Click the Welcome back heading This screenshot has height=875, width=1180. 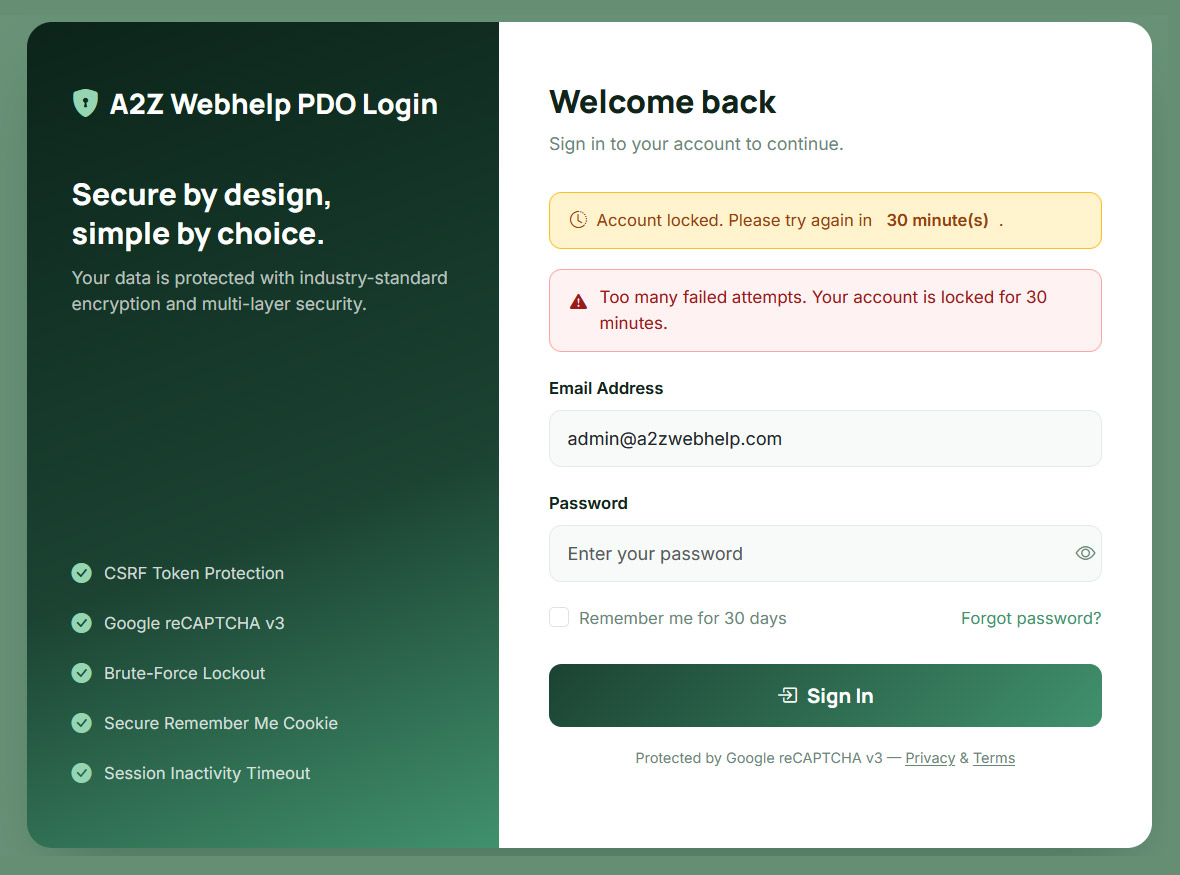click(x=662, y=102)
